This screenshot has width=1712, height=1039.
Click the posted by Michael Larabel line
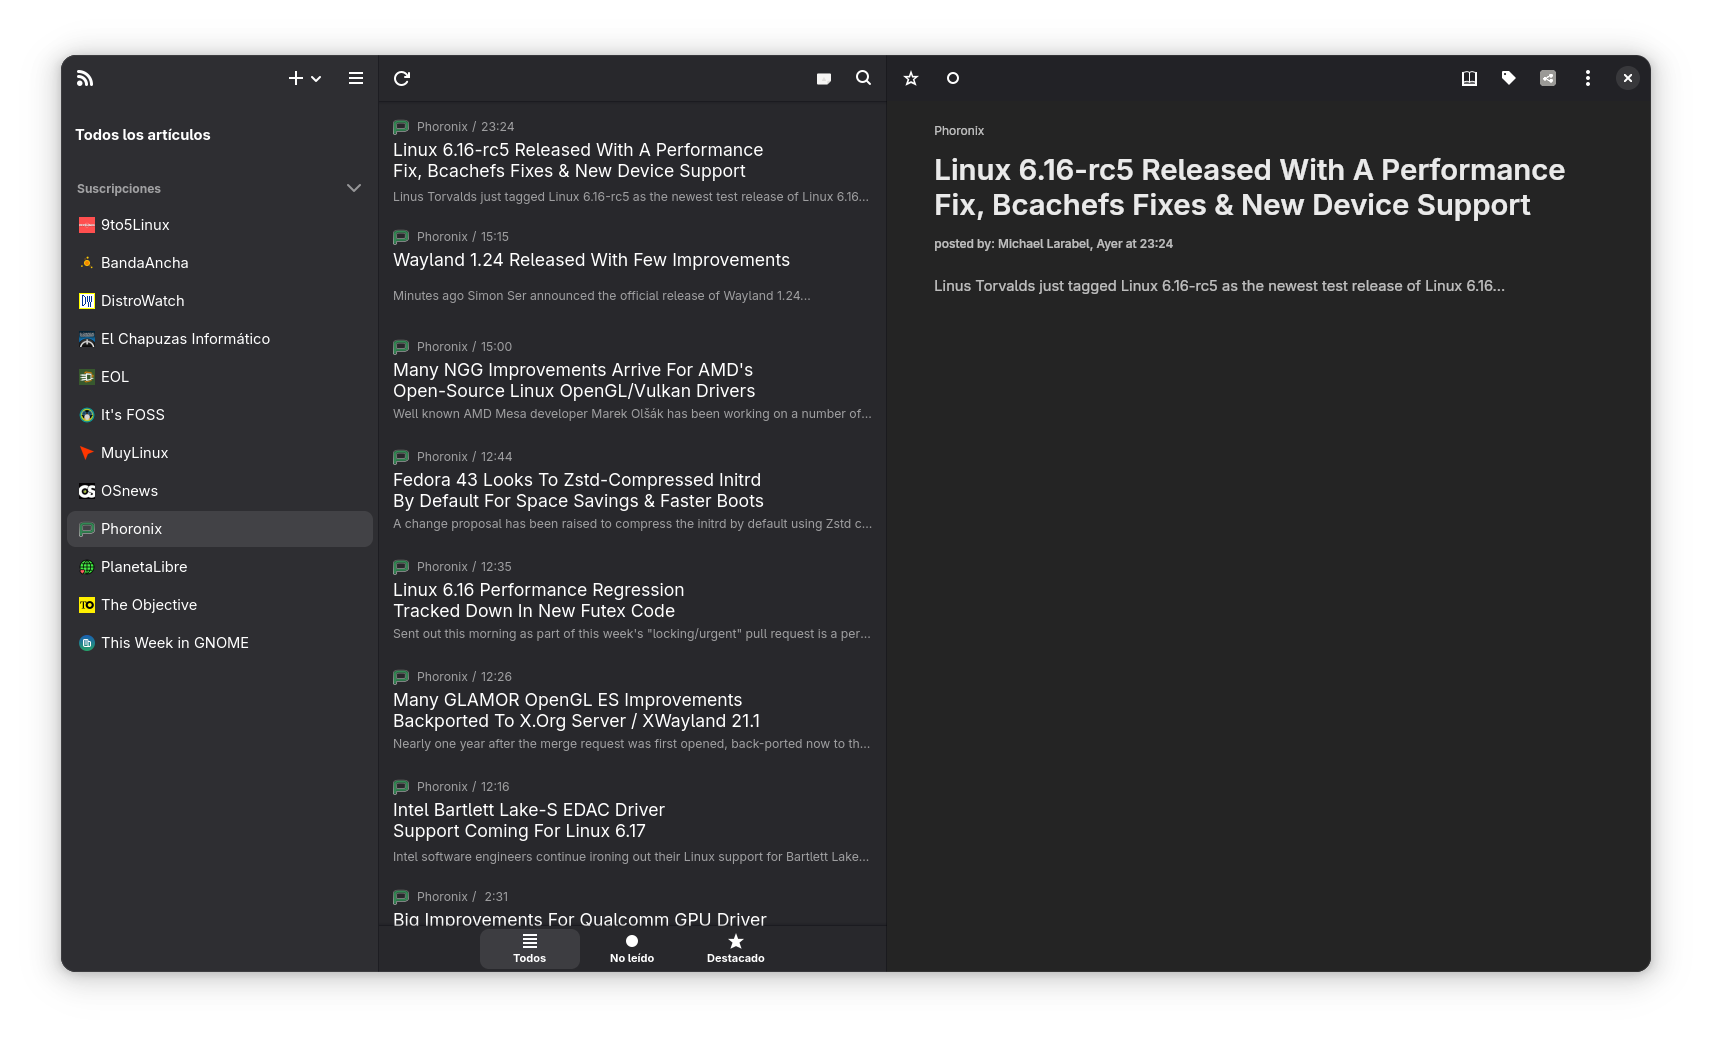[1053, 244]
